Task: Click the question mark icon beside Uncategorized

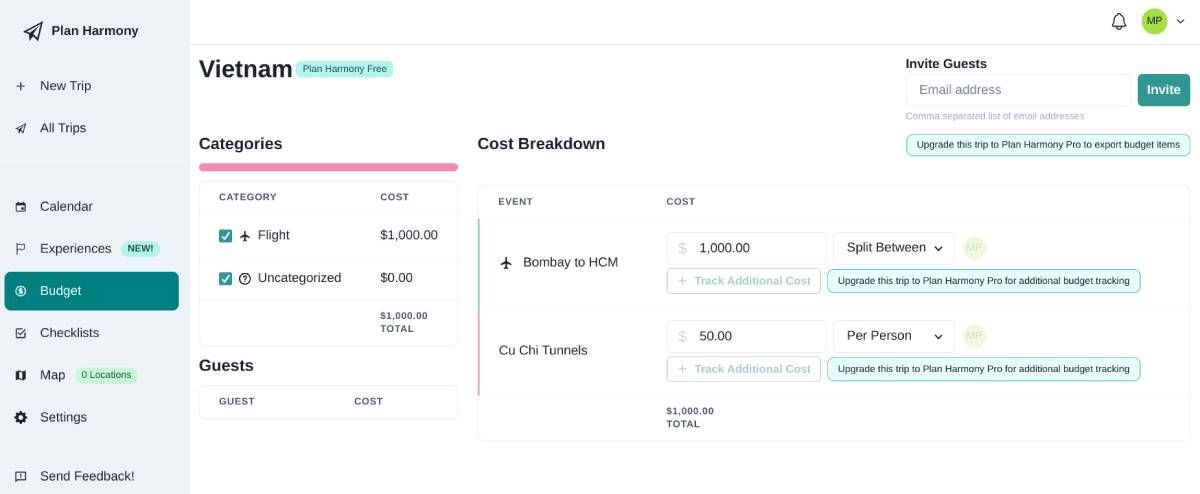Action: tap(245, 279)
